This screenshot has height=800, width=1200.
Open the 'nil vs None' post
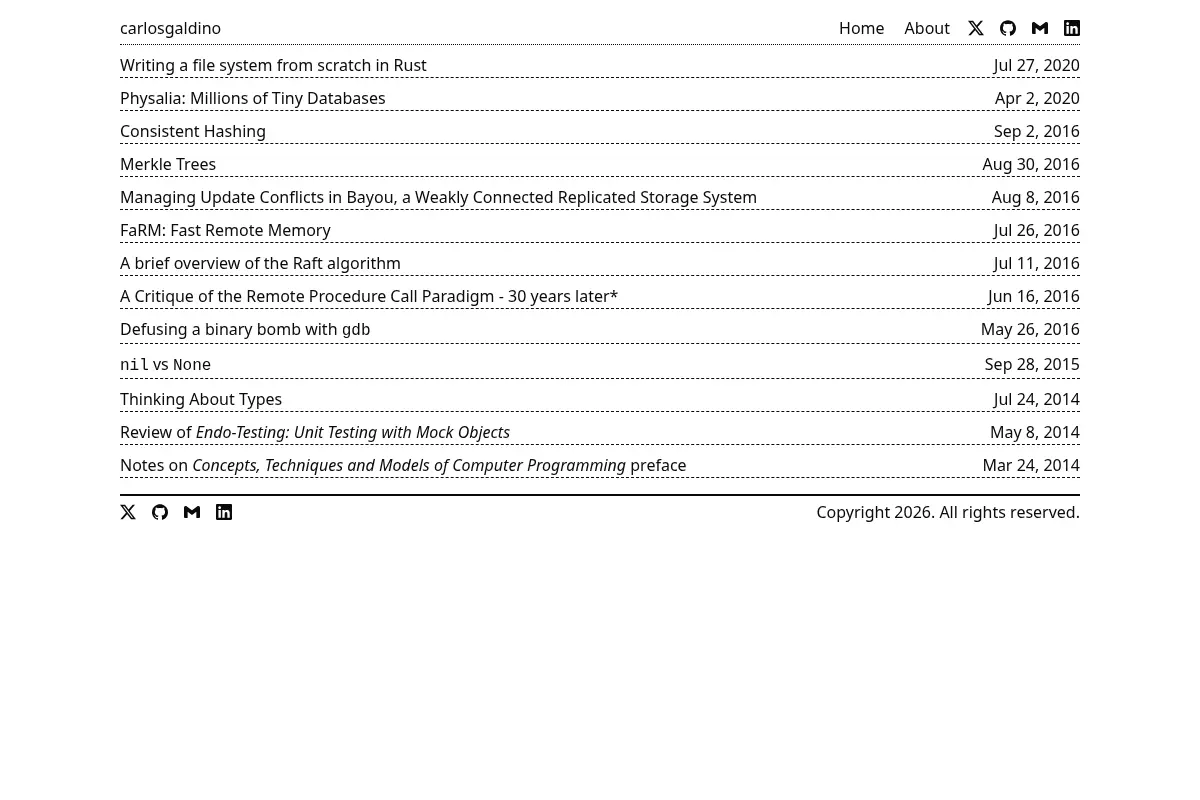[x=165, y=364]
